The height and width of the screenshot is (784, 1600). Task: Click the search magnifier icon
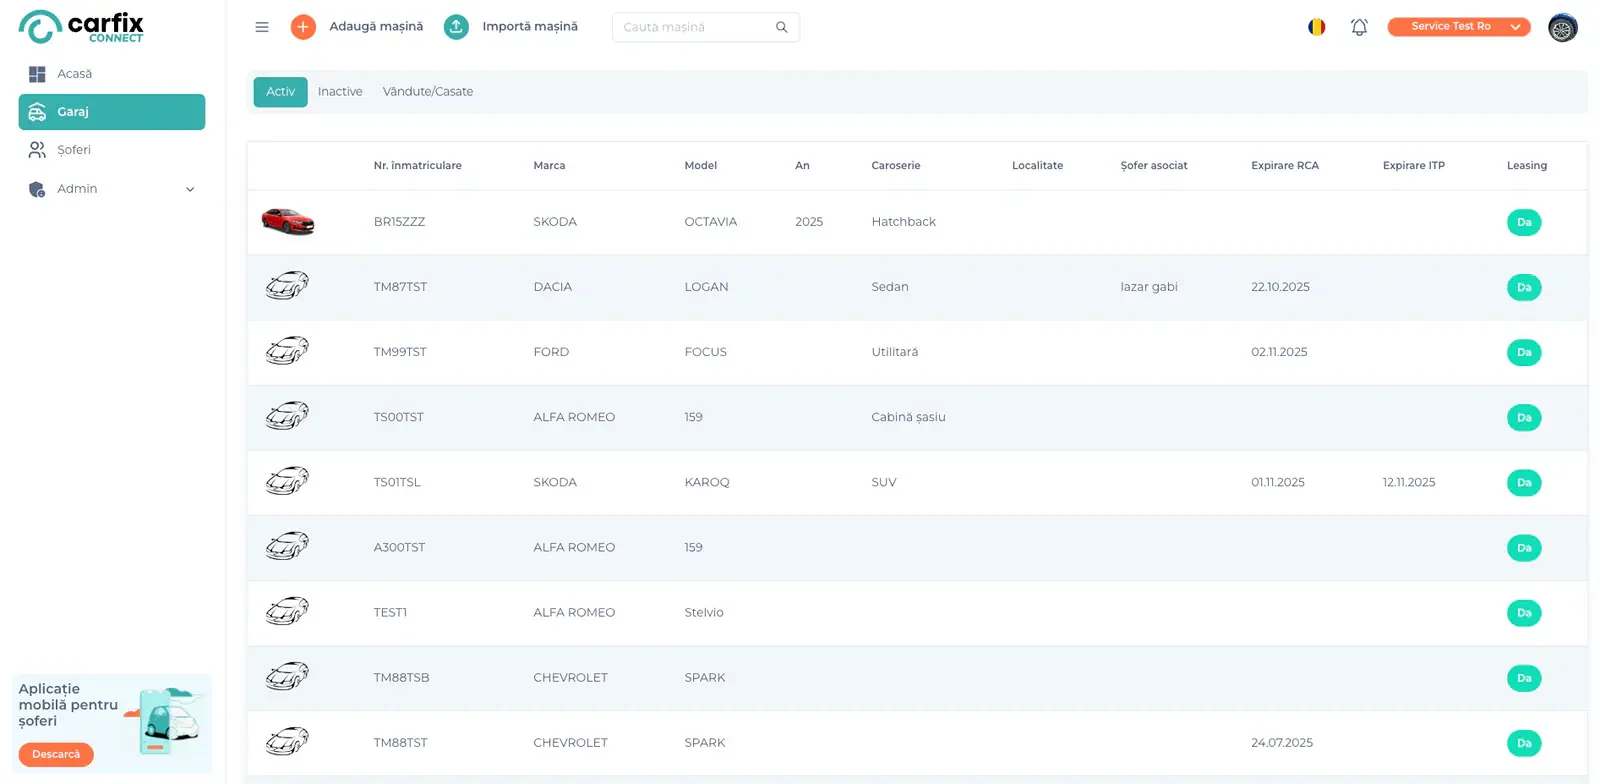(x=782, y=27)
